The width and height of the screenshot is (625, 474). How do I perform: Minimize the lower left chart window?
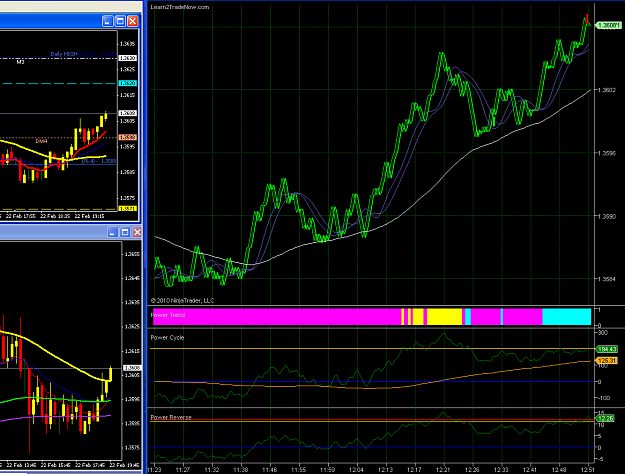coord(112,232)
